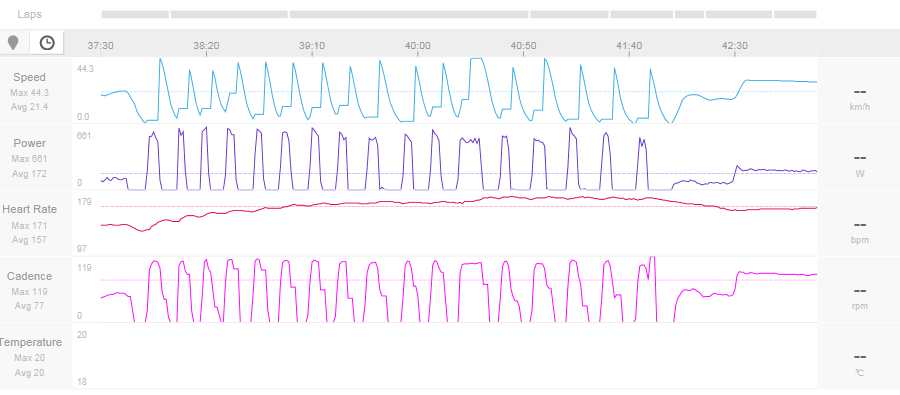
Task: Click the W unit readout
Action: pyautogui.click(x=859, y=173)
